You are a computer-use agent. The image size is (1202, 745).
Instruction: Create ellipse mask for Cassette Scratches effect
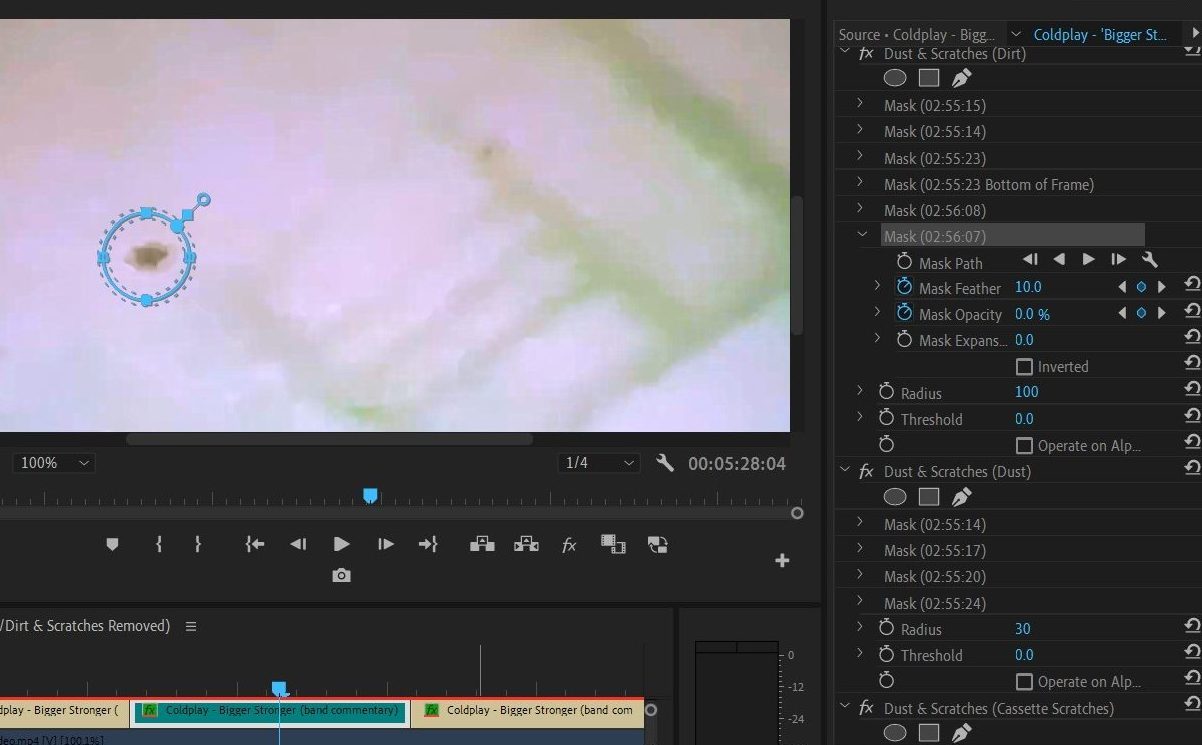tap(895, 733)
